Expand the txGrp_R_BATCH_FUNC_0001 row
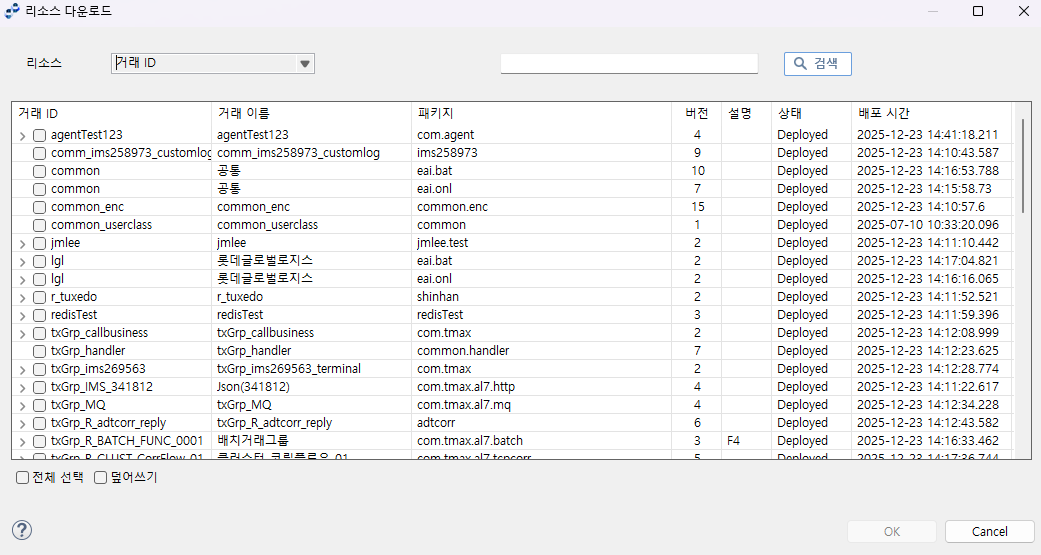The width and height of the screenshot is (1041, 555). pos(23,441)
